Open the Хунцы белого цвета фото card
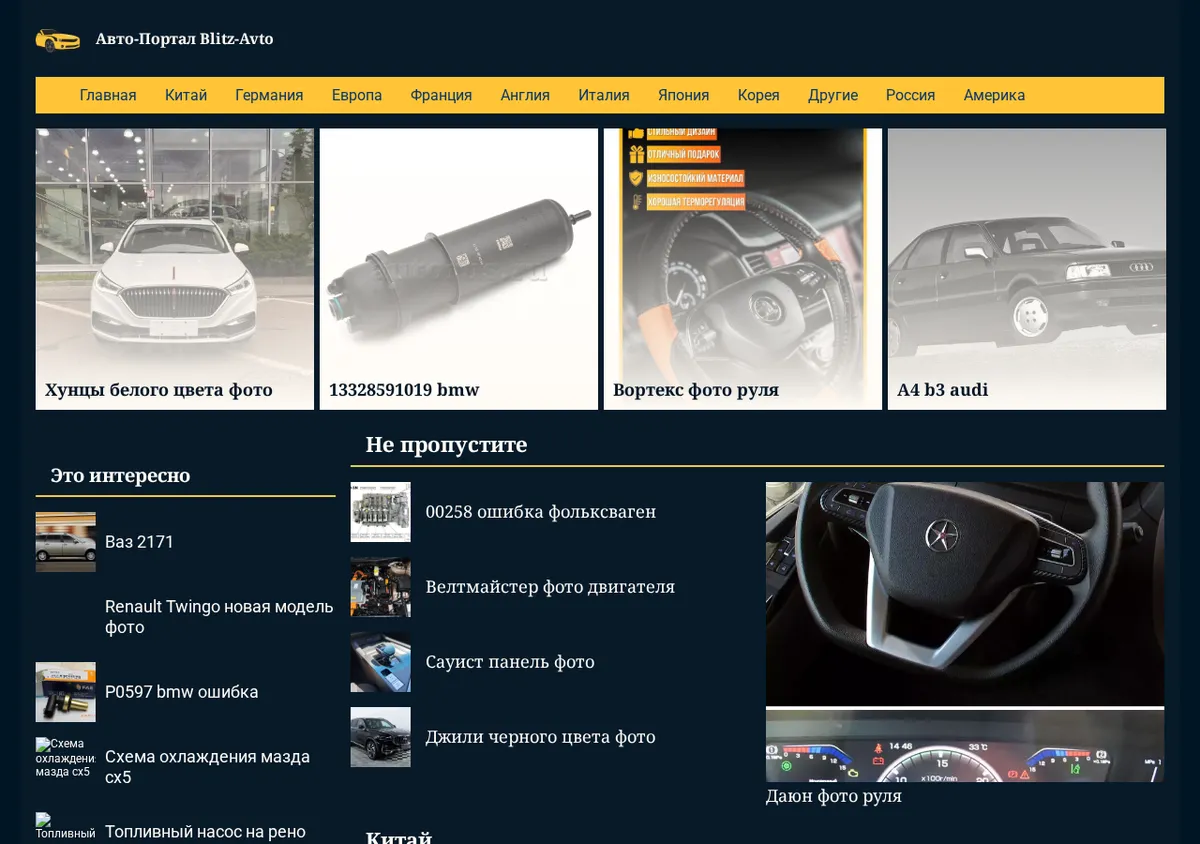The image size is (1200, 844). click(x=175, y=269)
